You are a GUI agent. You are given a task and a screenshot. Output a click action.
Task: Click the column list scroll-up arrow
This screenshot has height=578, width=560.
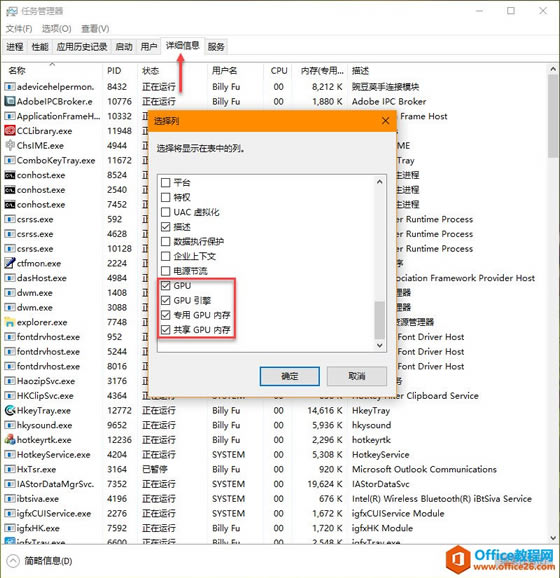pyautogui.click(x=380, y=182)
